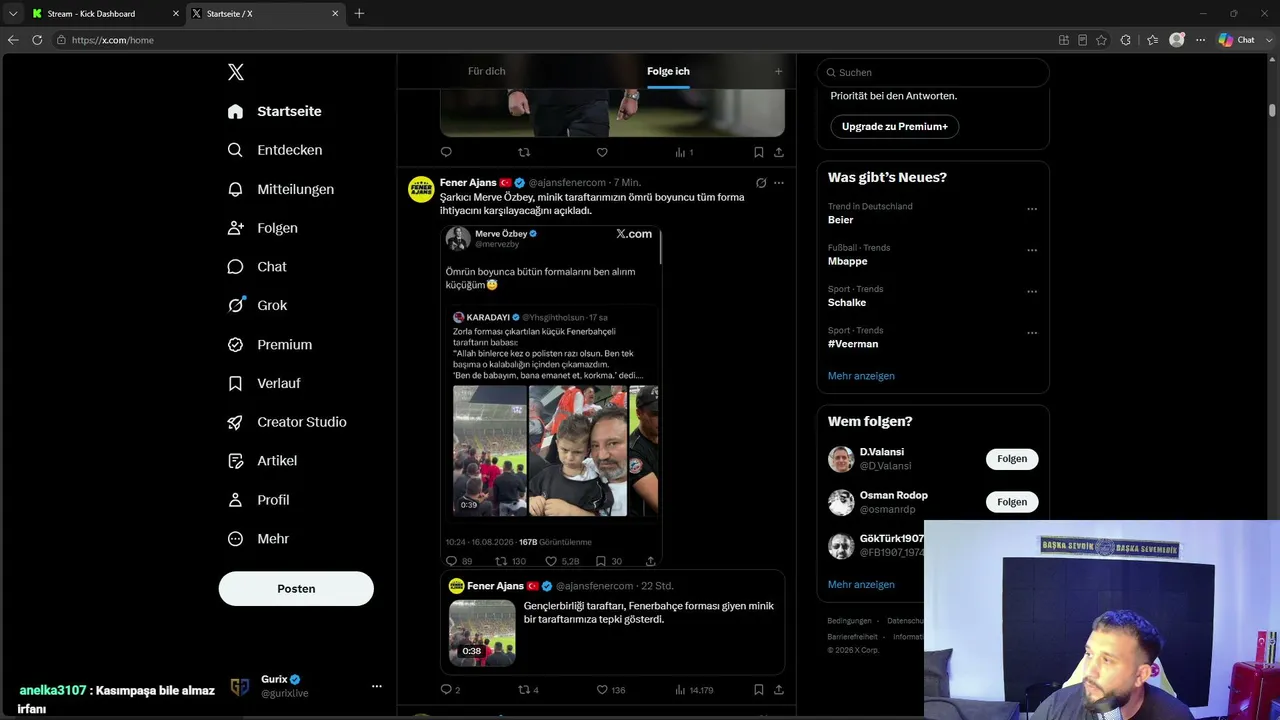Reload the page with refresh icon
The height and width of the screenshot is (720, 1280).
click(37, 40)
